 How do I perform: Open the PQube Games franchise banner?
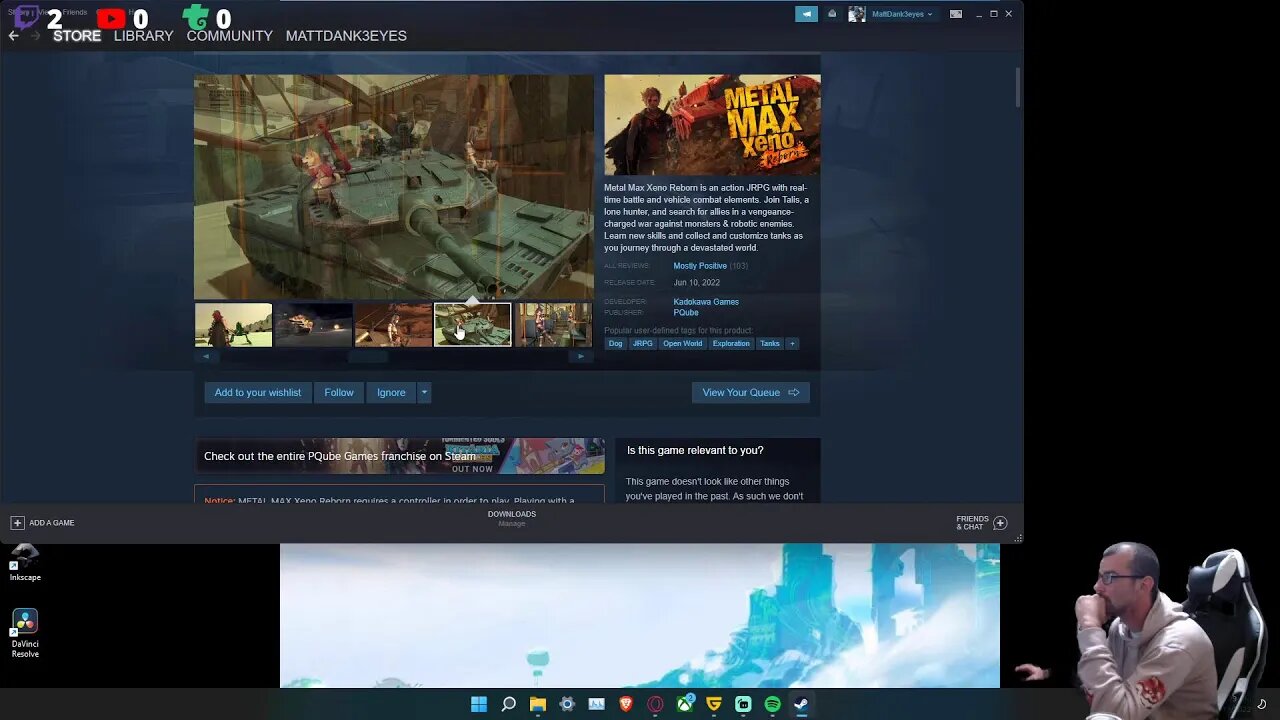click(399, 456)
